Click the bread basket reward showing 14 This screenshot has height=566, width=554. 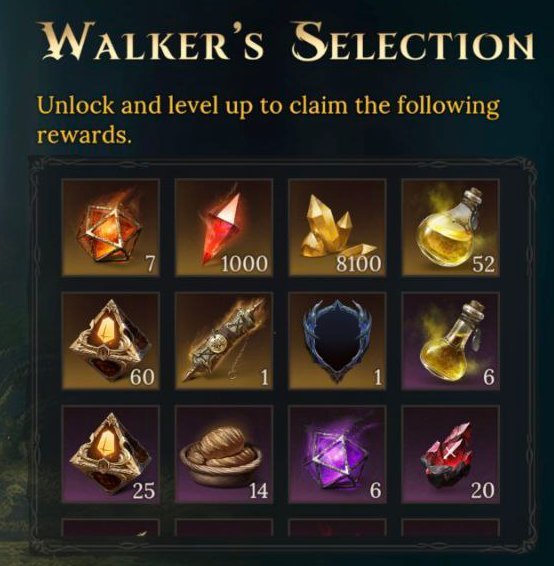pos(224,454)
